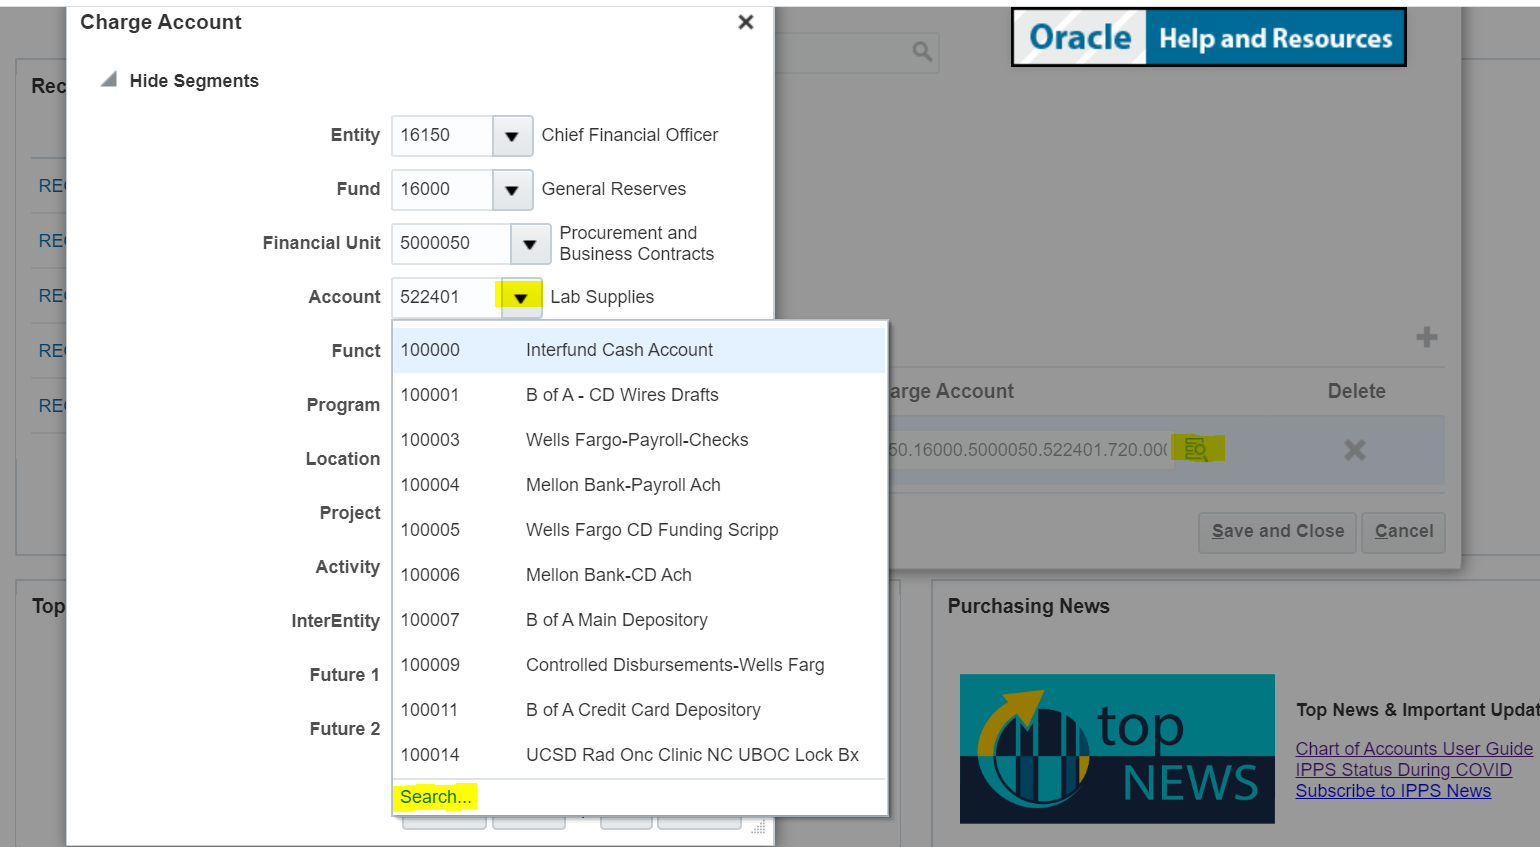Image resolution: width=1540 pixels, height=847 pixels.
Task: Expand the Financial Unit dropdown
Action: (530, 244)
